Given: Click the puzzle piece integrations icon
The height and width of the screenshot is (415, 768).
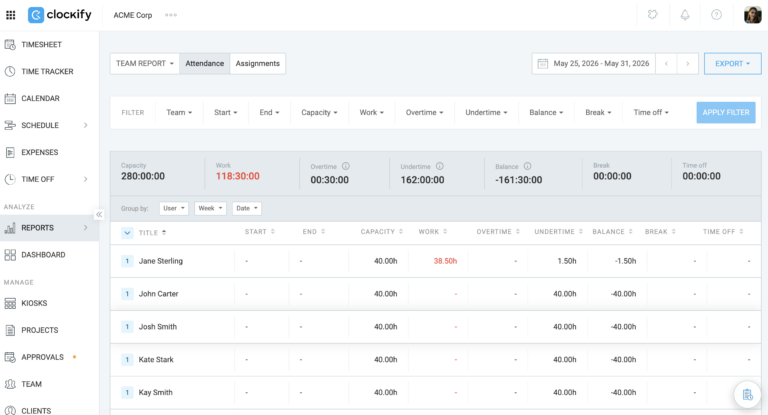Looking at the screenshot, I should 652,15.
